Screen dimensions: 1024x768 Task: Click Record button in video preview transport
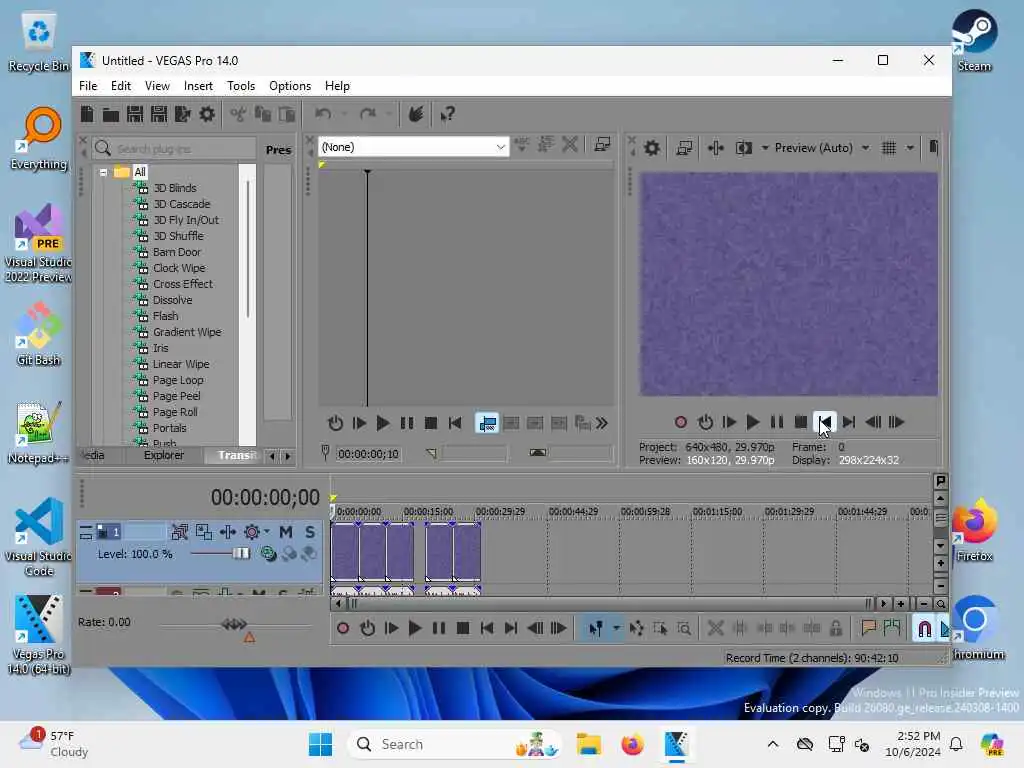tap(680, 422)
